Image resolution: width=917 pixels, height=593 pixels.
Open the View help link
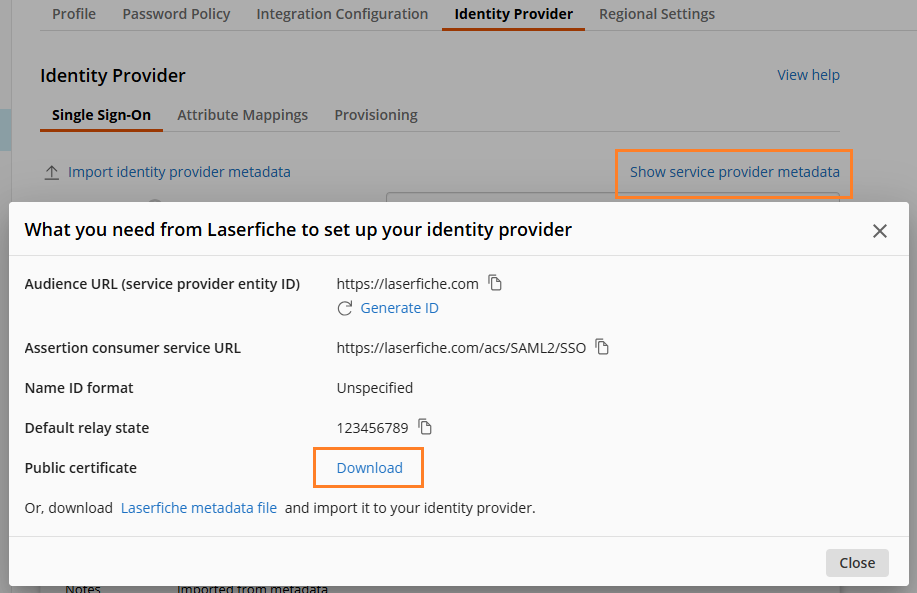[x=808, y=74]
